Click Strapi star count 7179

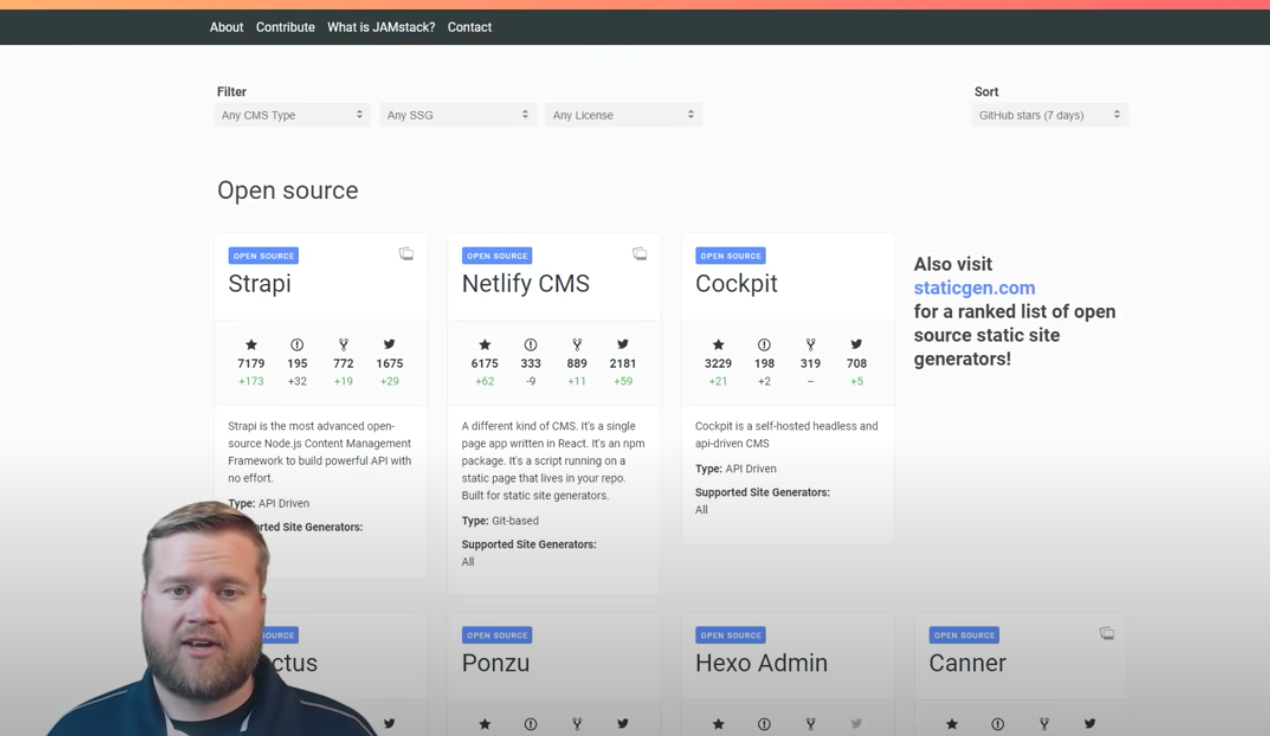251,364
